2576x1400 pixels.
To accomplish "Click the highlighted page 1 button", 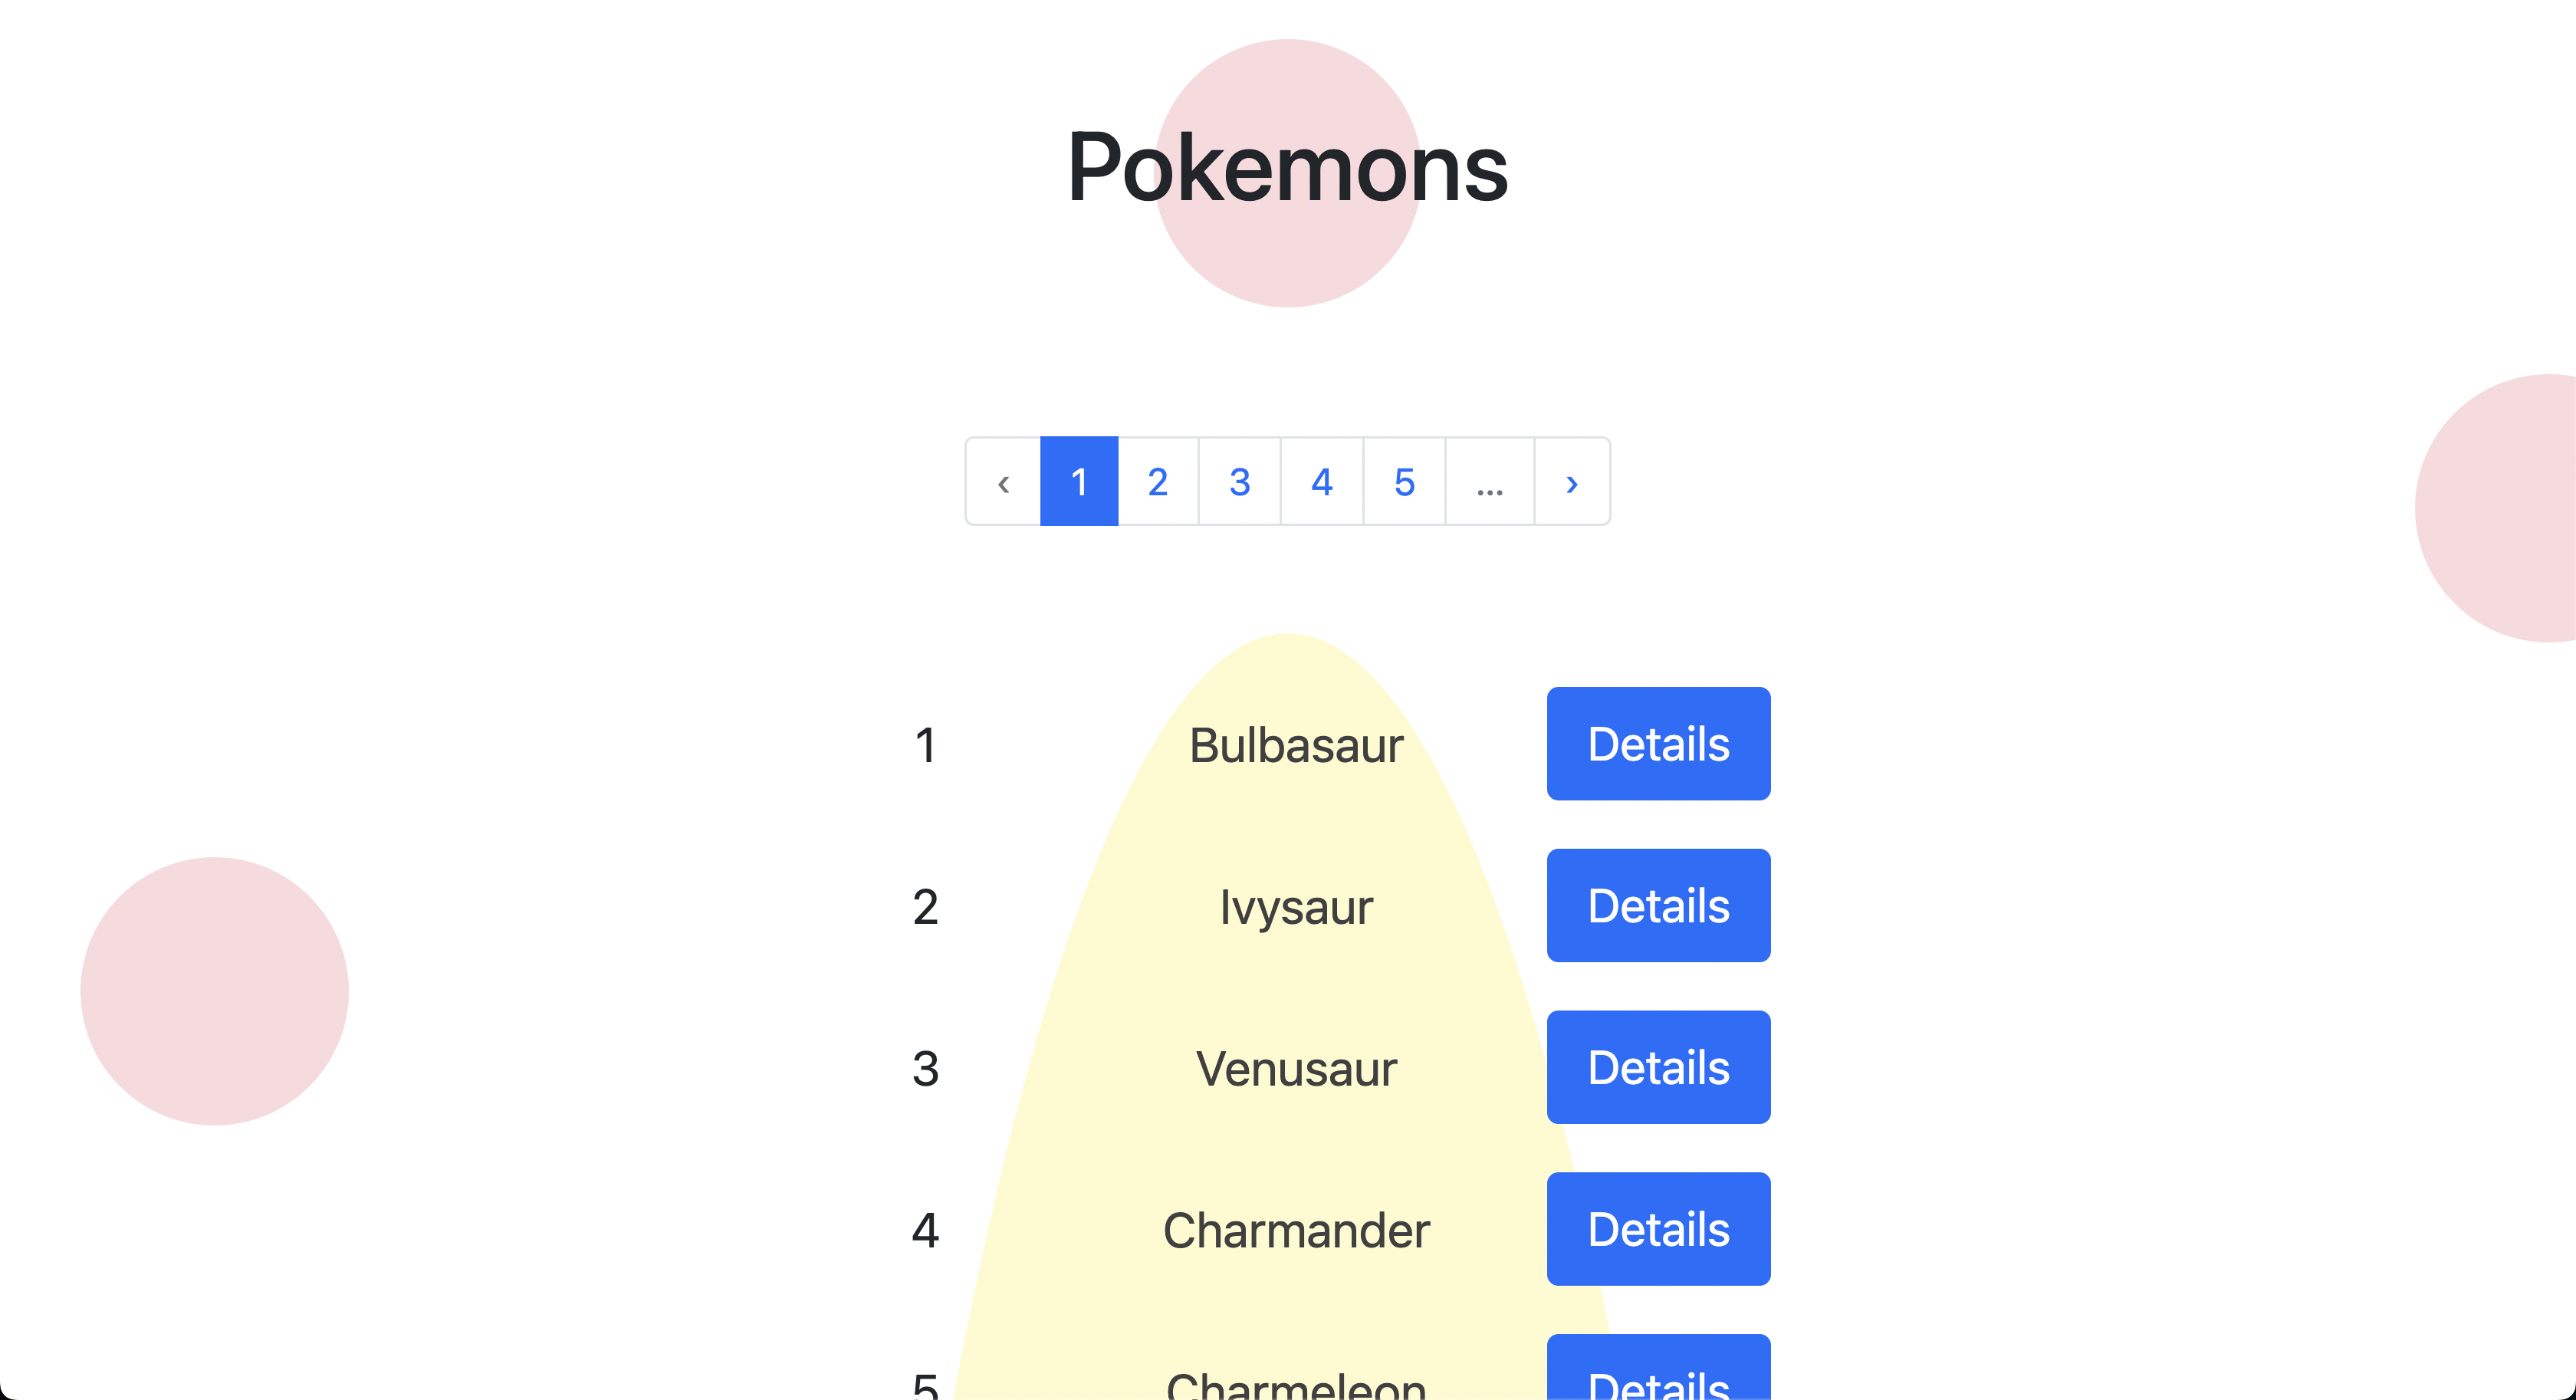I will point(1079,482).
